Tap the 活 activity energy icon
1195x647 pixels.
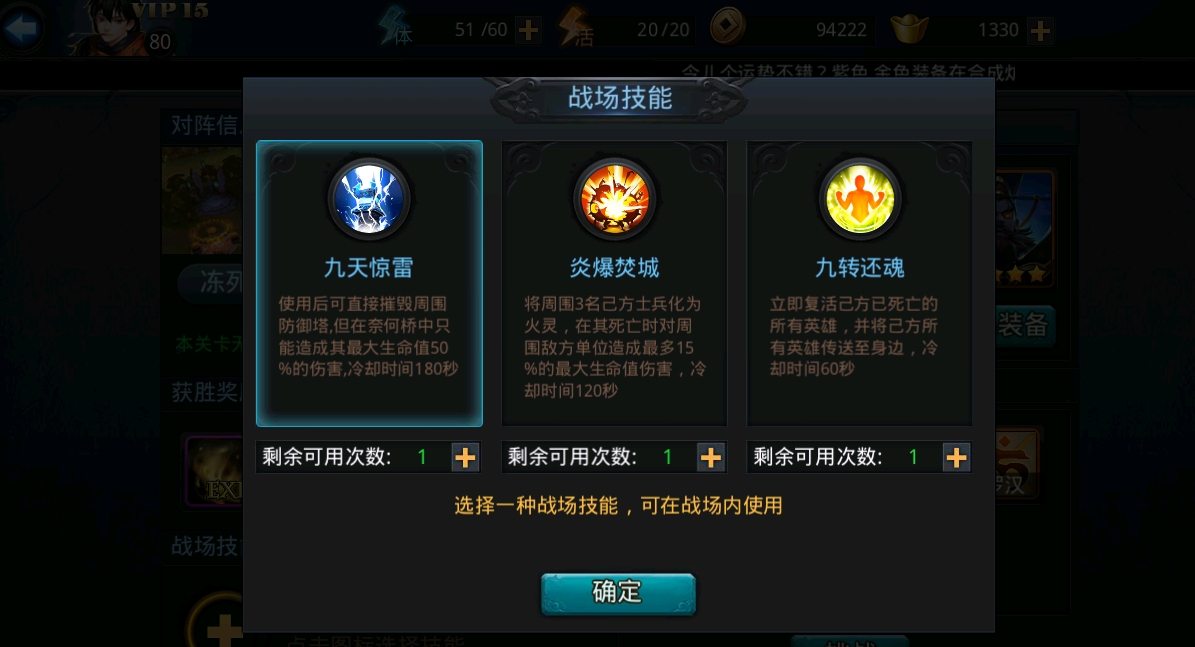pyautogui.click(x=576, y=29)
